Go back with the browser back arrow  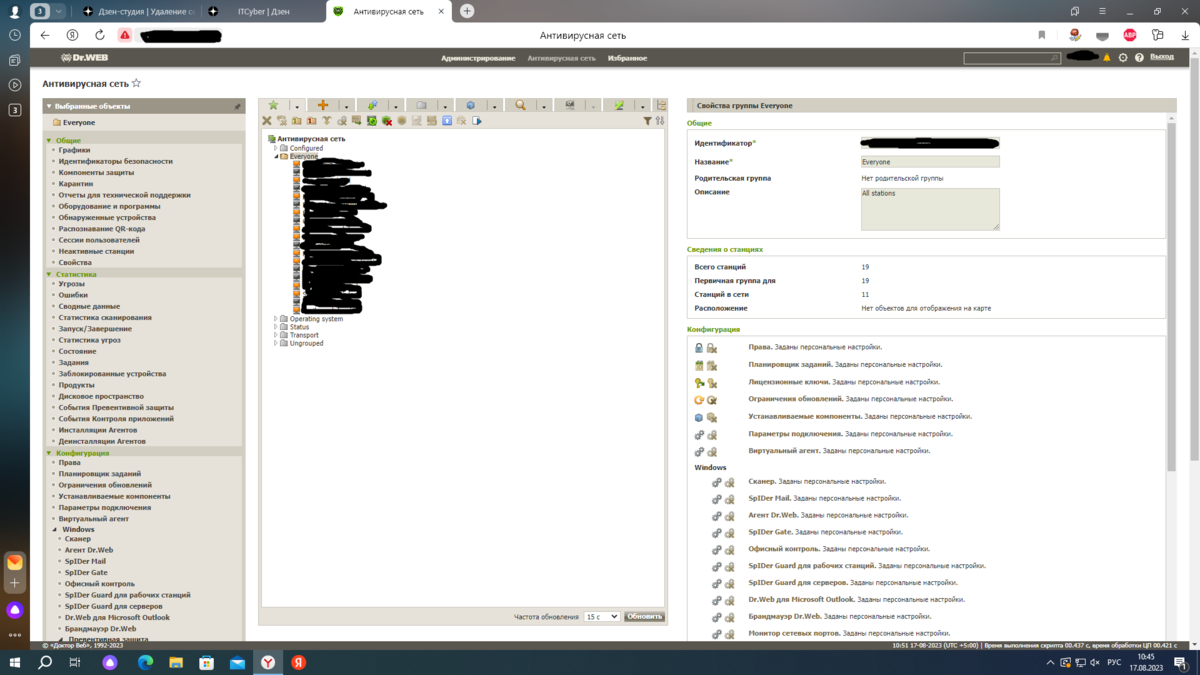(x=45, y=35)
